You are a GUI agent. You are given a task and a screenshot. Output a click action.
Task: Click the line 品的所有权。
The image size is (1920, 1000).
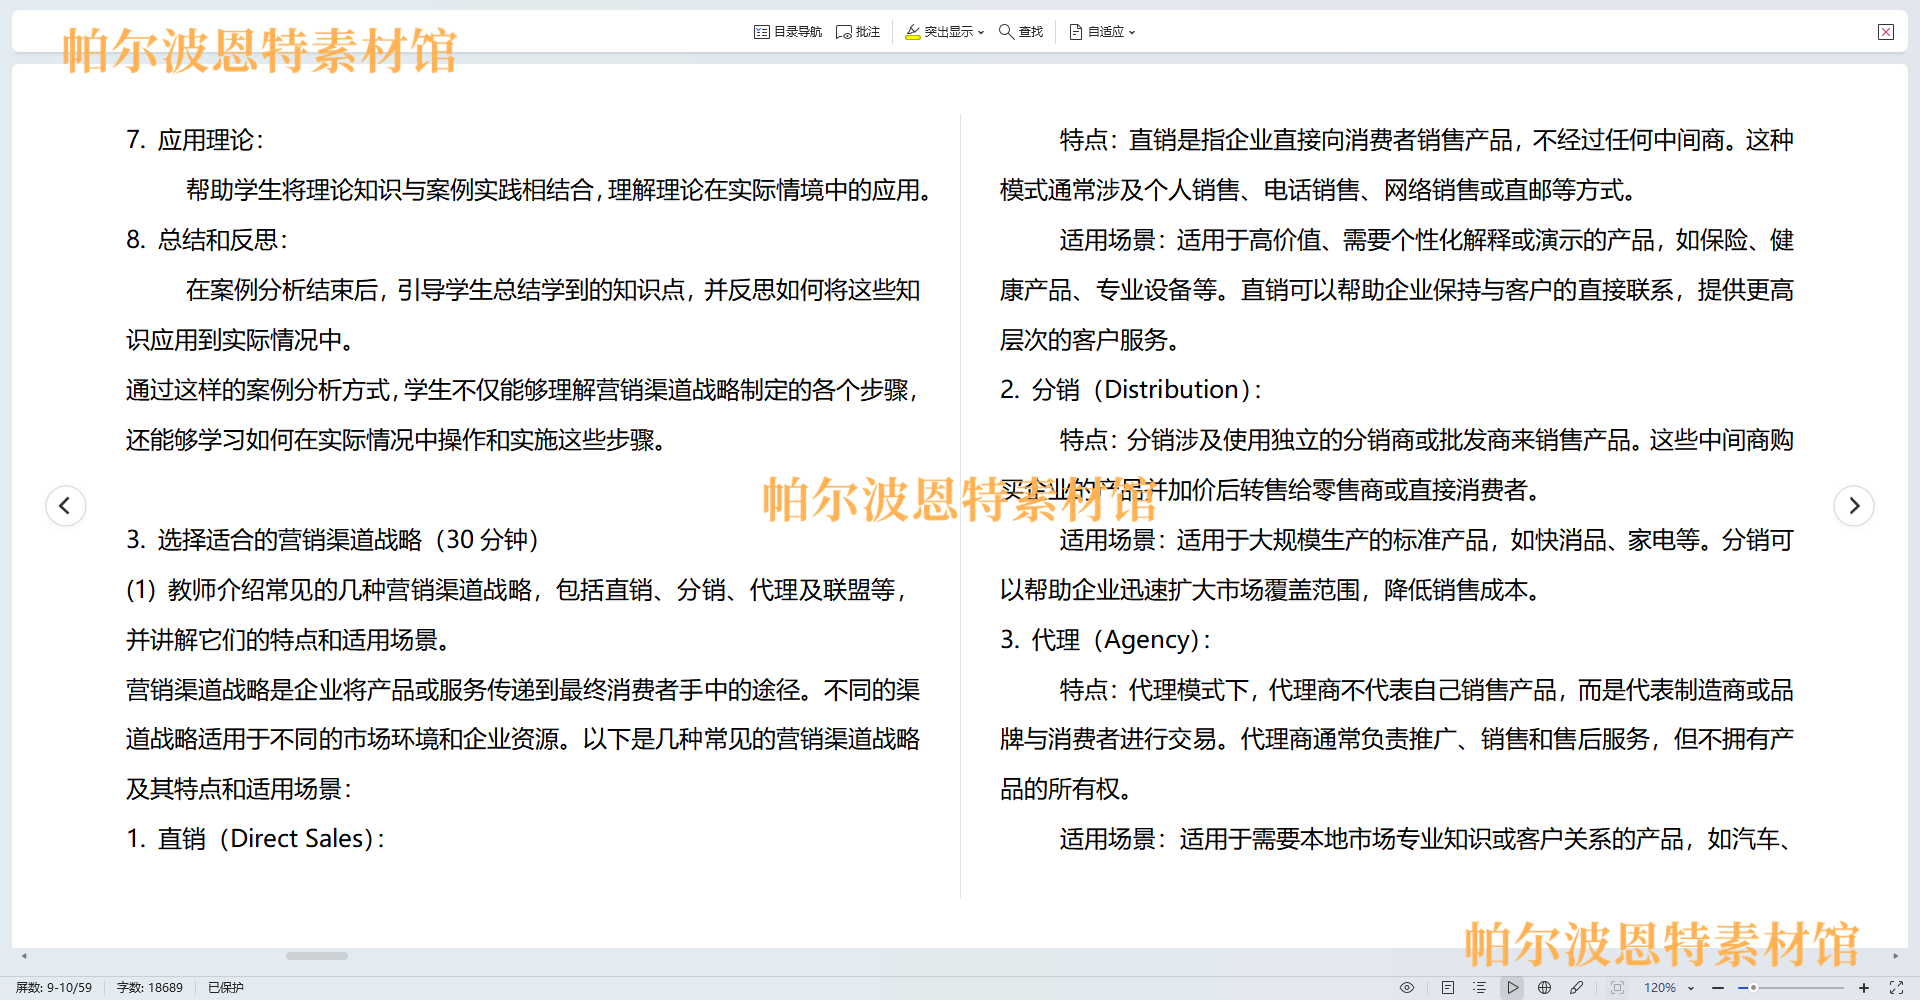coord(1067,789)
